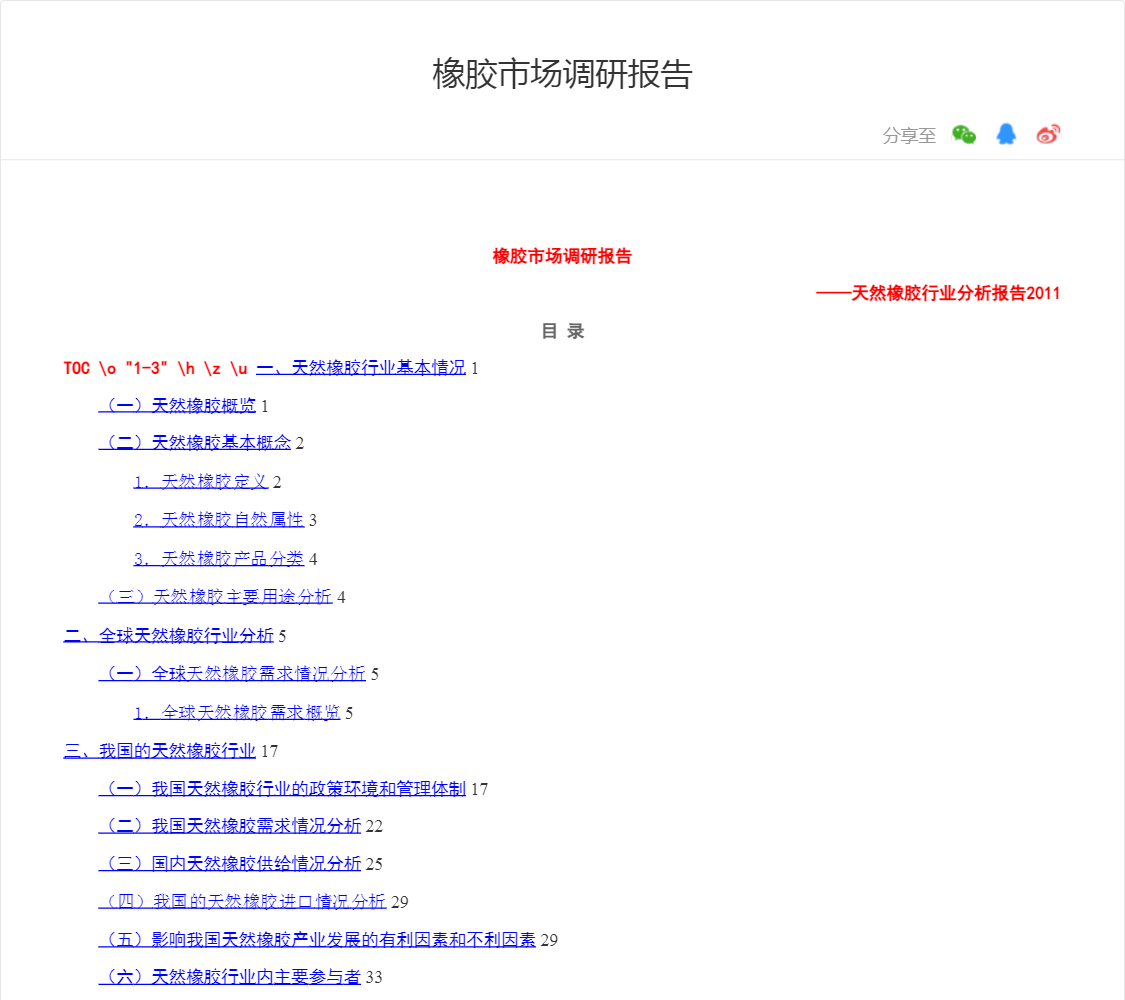Click 3. 天然橡胶产品分类 link
The width and height of the screenshot is (1125, 1000).
(218, 559)
